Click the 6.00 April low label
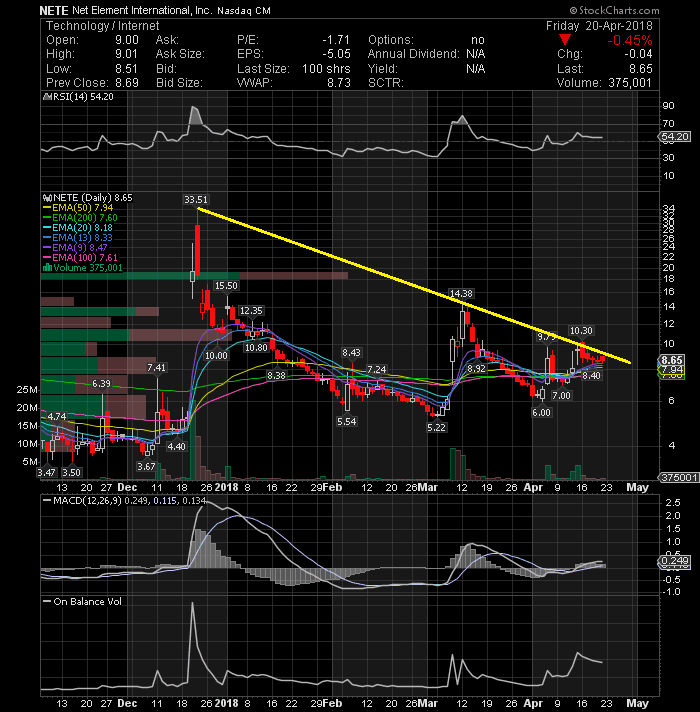Viewport: 700px width, 712px height. tap(541, 412)
